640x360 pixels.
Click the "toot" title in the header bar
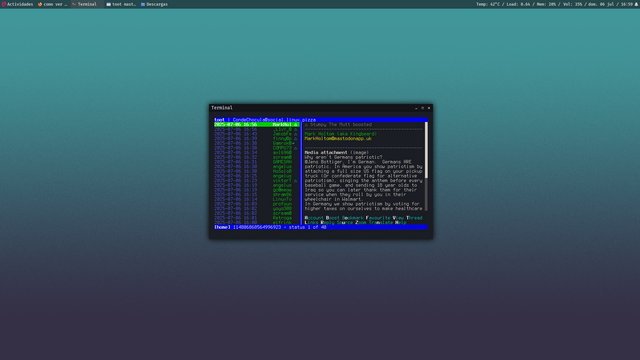tap(220, 120)
